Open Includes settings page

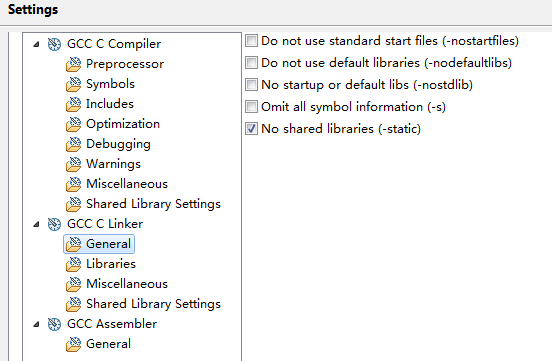pyautogui.click(x=110, y=104)
